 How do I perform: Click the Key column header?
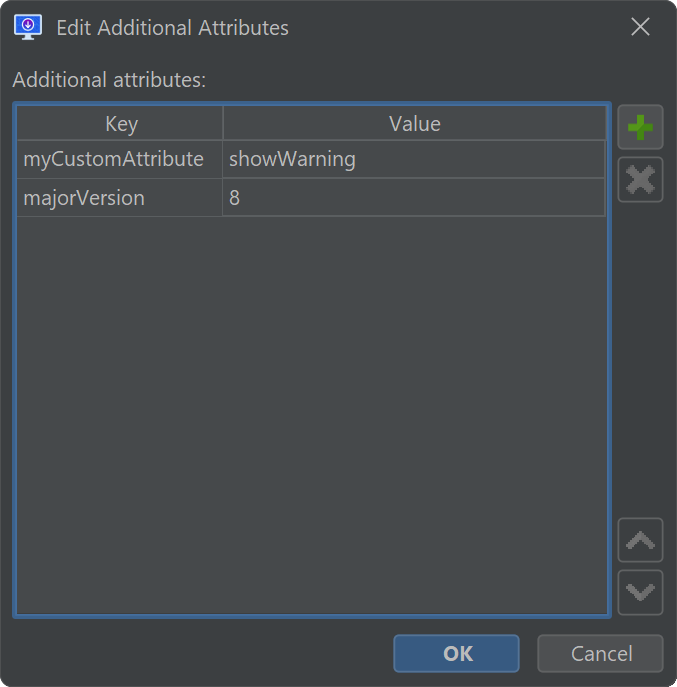point(120,124)
